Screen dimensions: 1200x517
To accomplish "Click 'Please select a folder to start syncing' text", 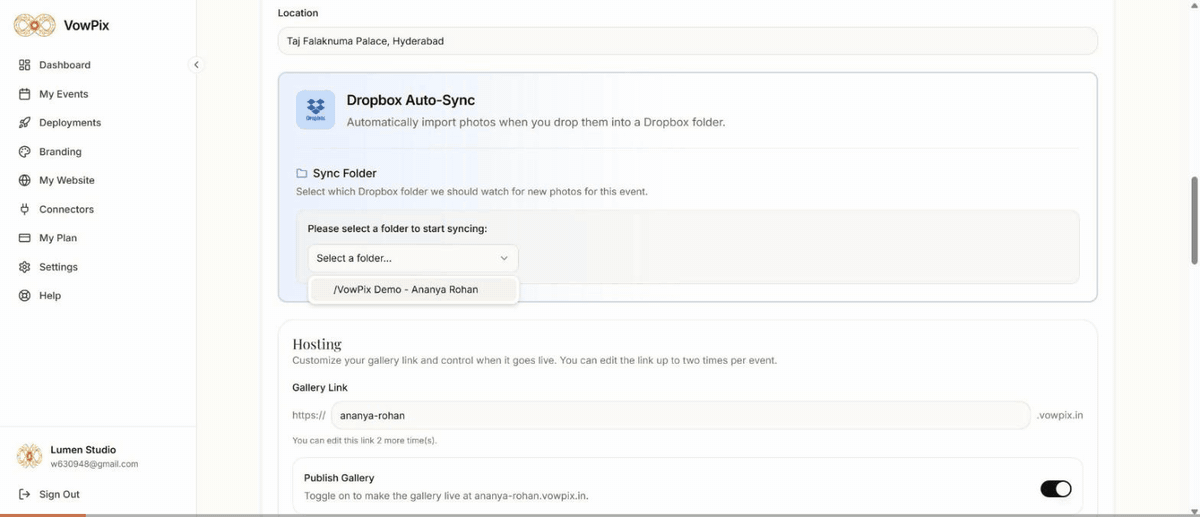I will point(397,229).
